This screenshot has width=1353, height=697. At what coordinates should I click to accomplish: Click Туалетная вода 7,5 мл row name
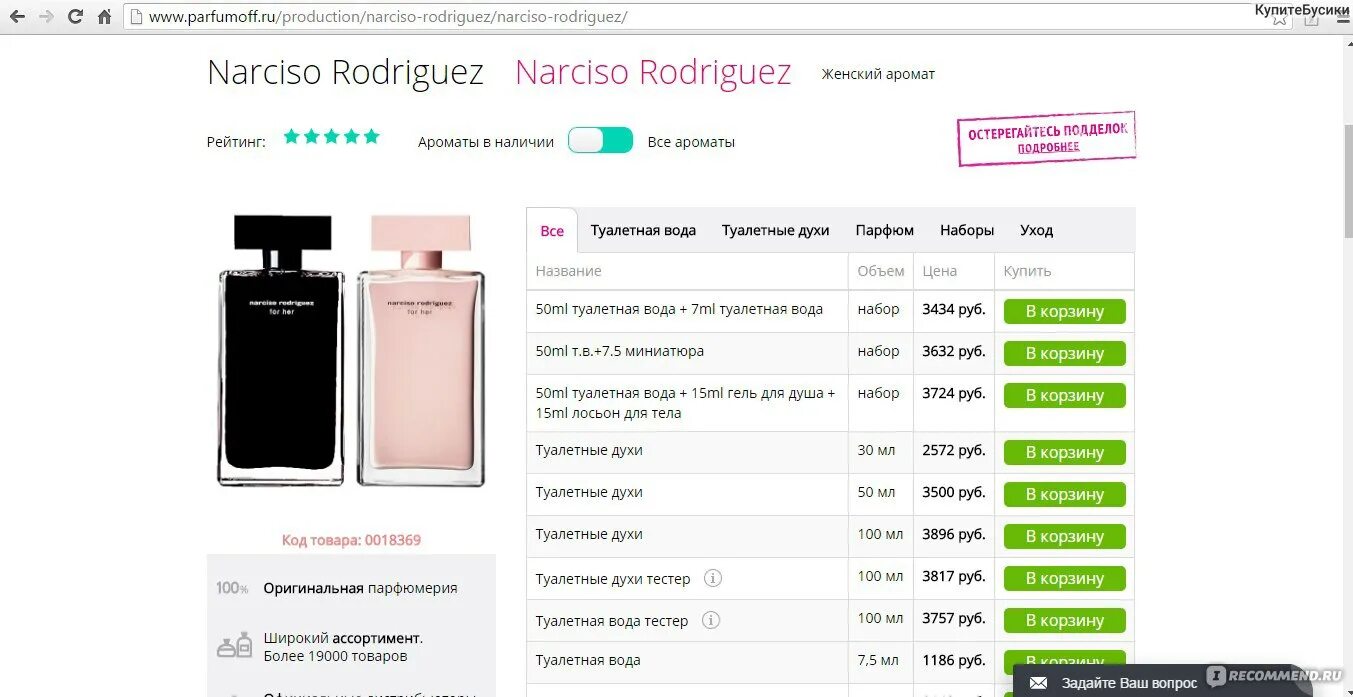coord(588,660)
